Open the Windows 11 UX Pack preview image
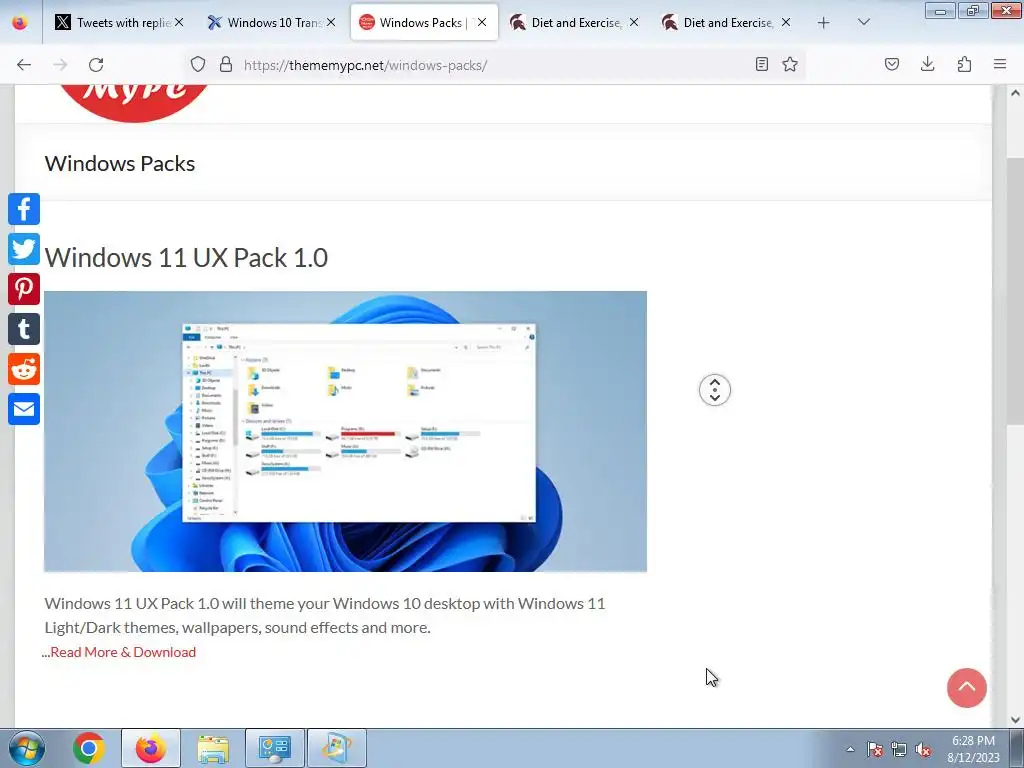 click(345, 432)
